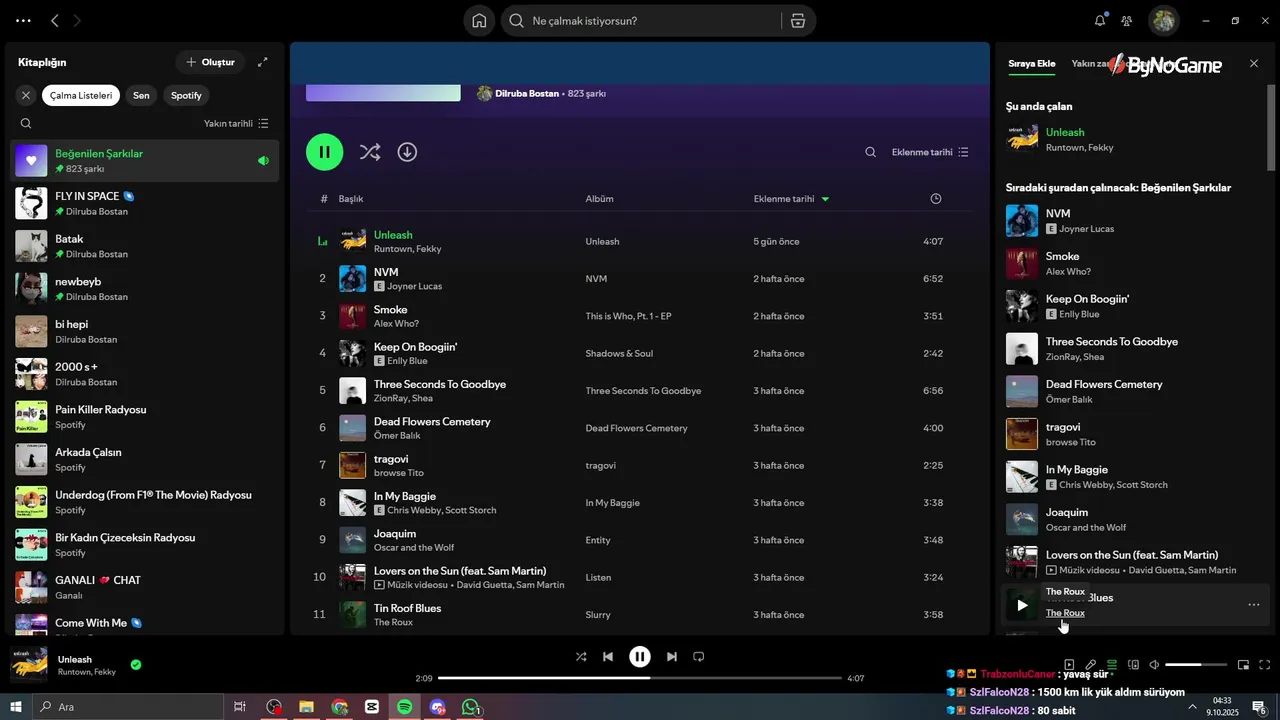The height and width of the screenshot is (720, 1280).
Task: Seek within the song progress bar
Action: tap(640, 678)
